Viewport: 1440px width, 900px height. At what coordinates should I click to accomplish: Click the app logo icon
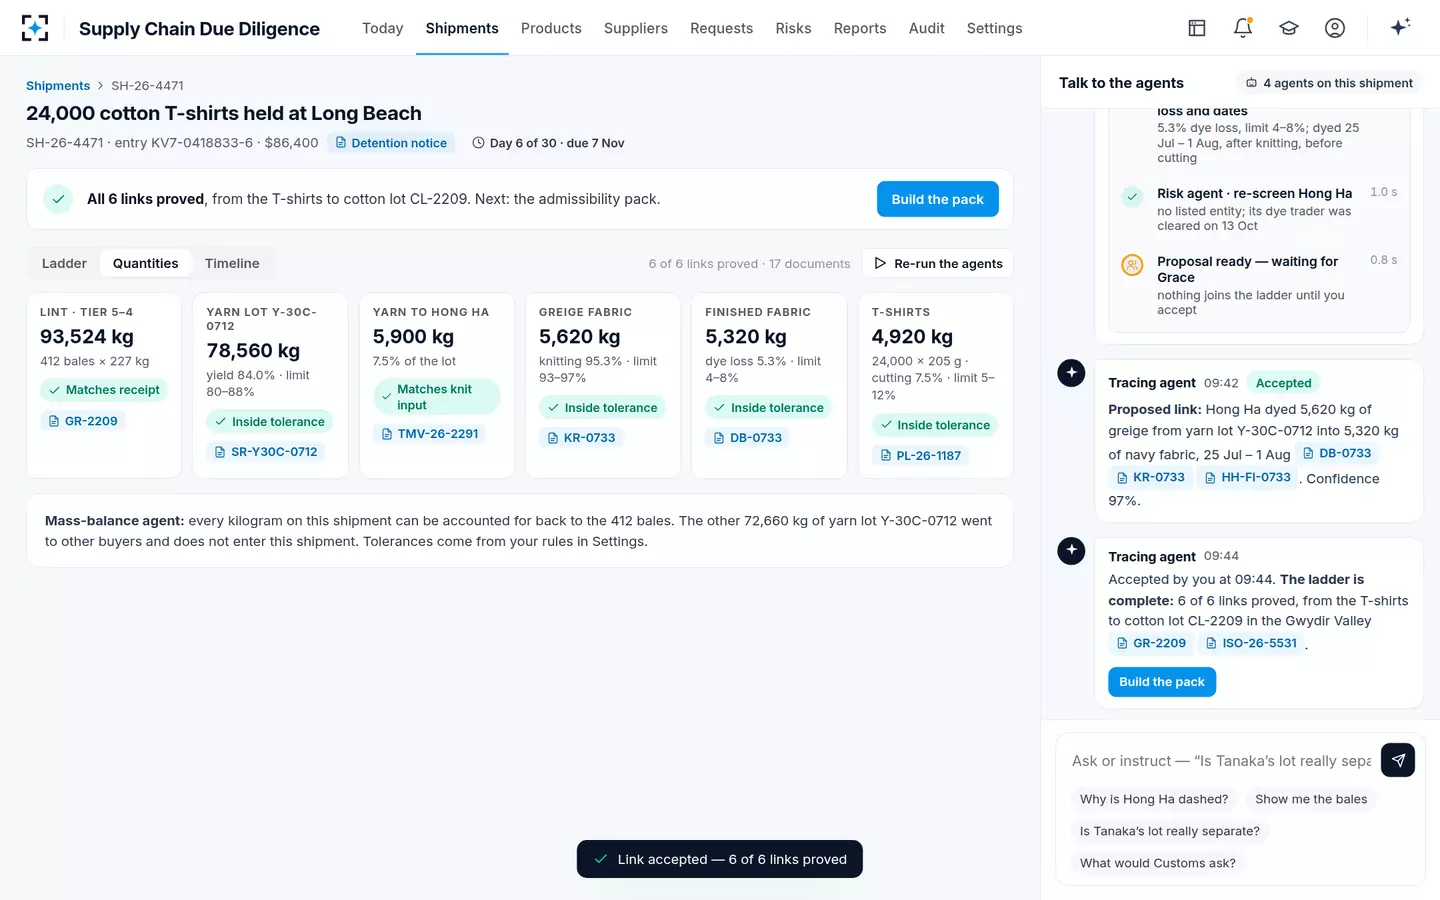tap(35, 28)
